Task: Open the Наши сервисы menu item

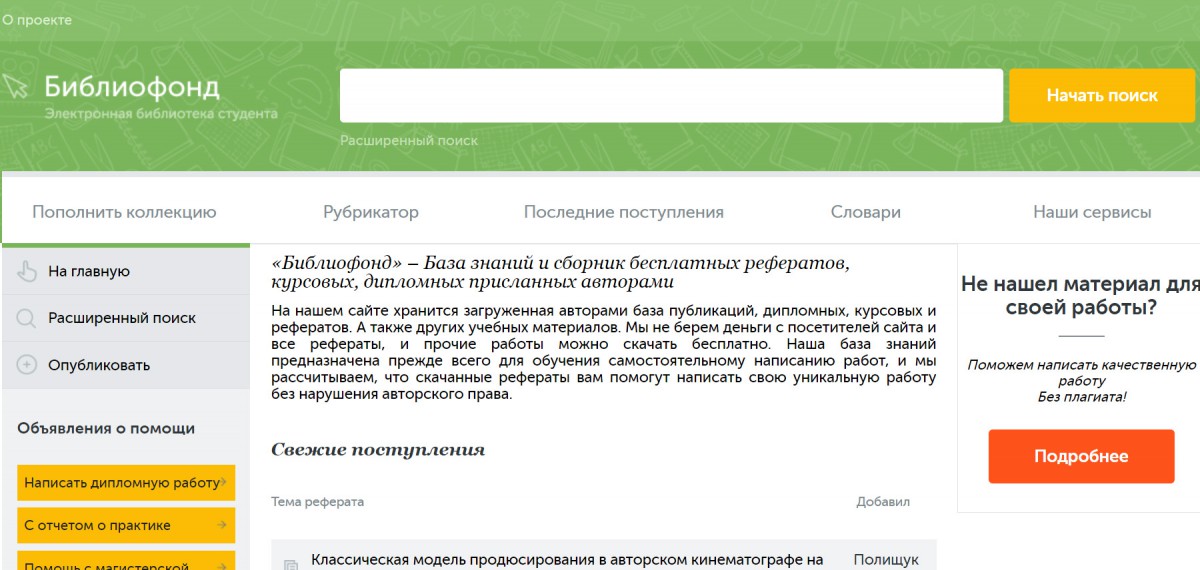Action: [x=1092, y=212]
